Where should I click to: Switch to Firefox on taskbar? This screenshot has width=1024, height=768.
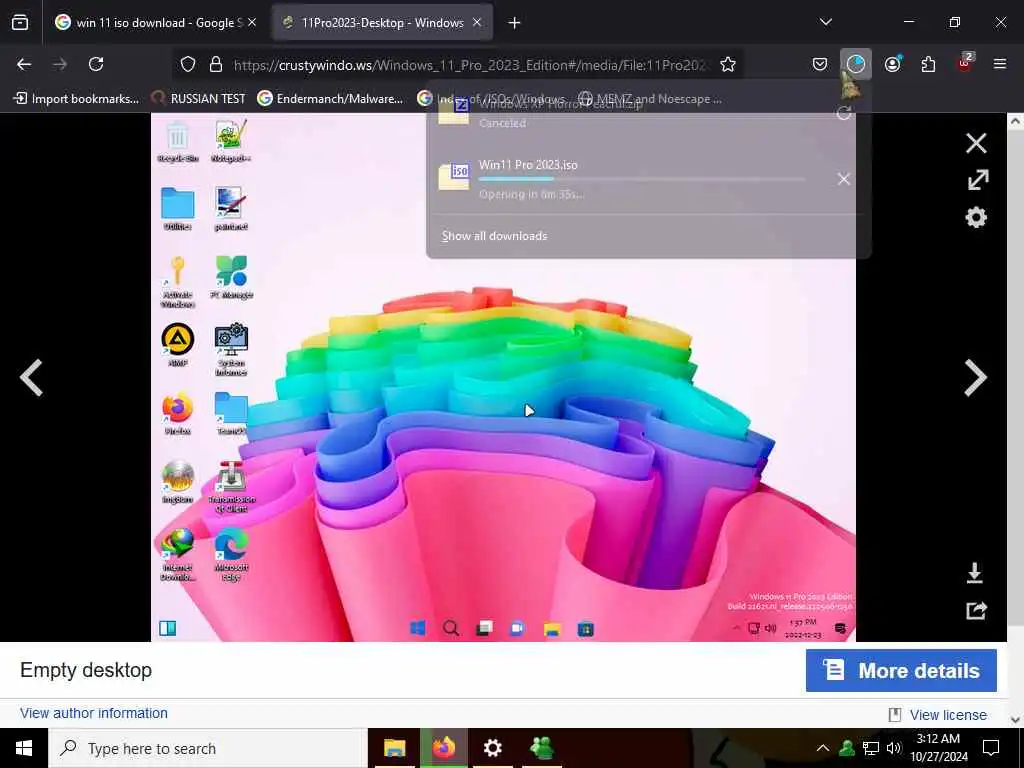pos(444,748)
